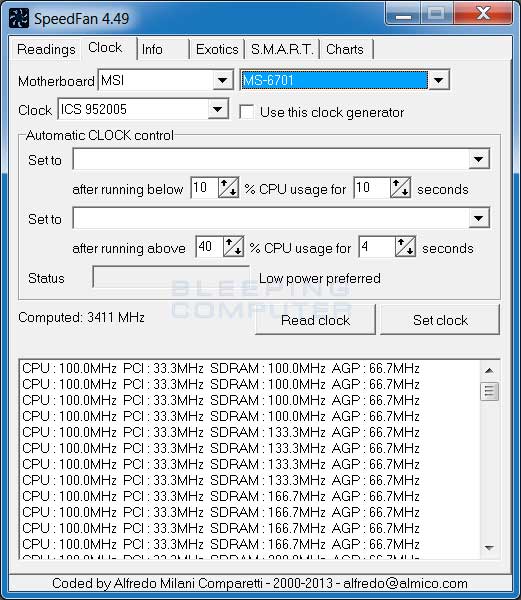Click the Computed: 3411 MHz text
The image size is (521, 600).
81,317
